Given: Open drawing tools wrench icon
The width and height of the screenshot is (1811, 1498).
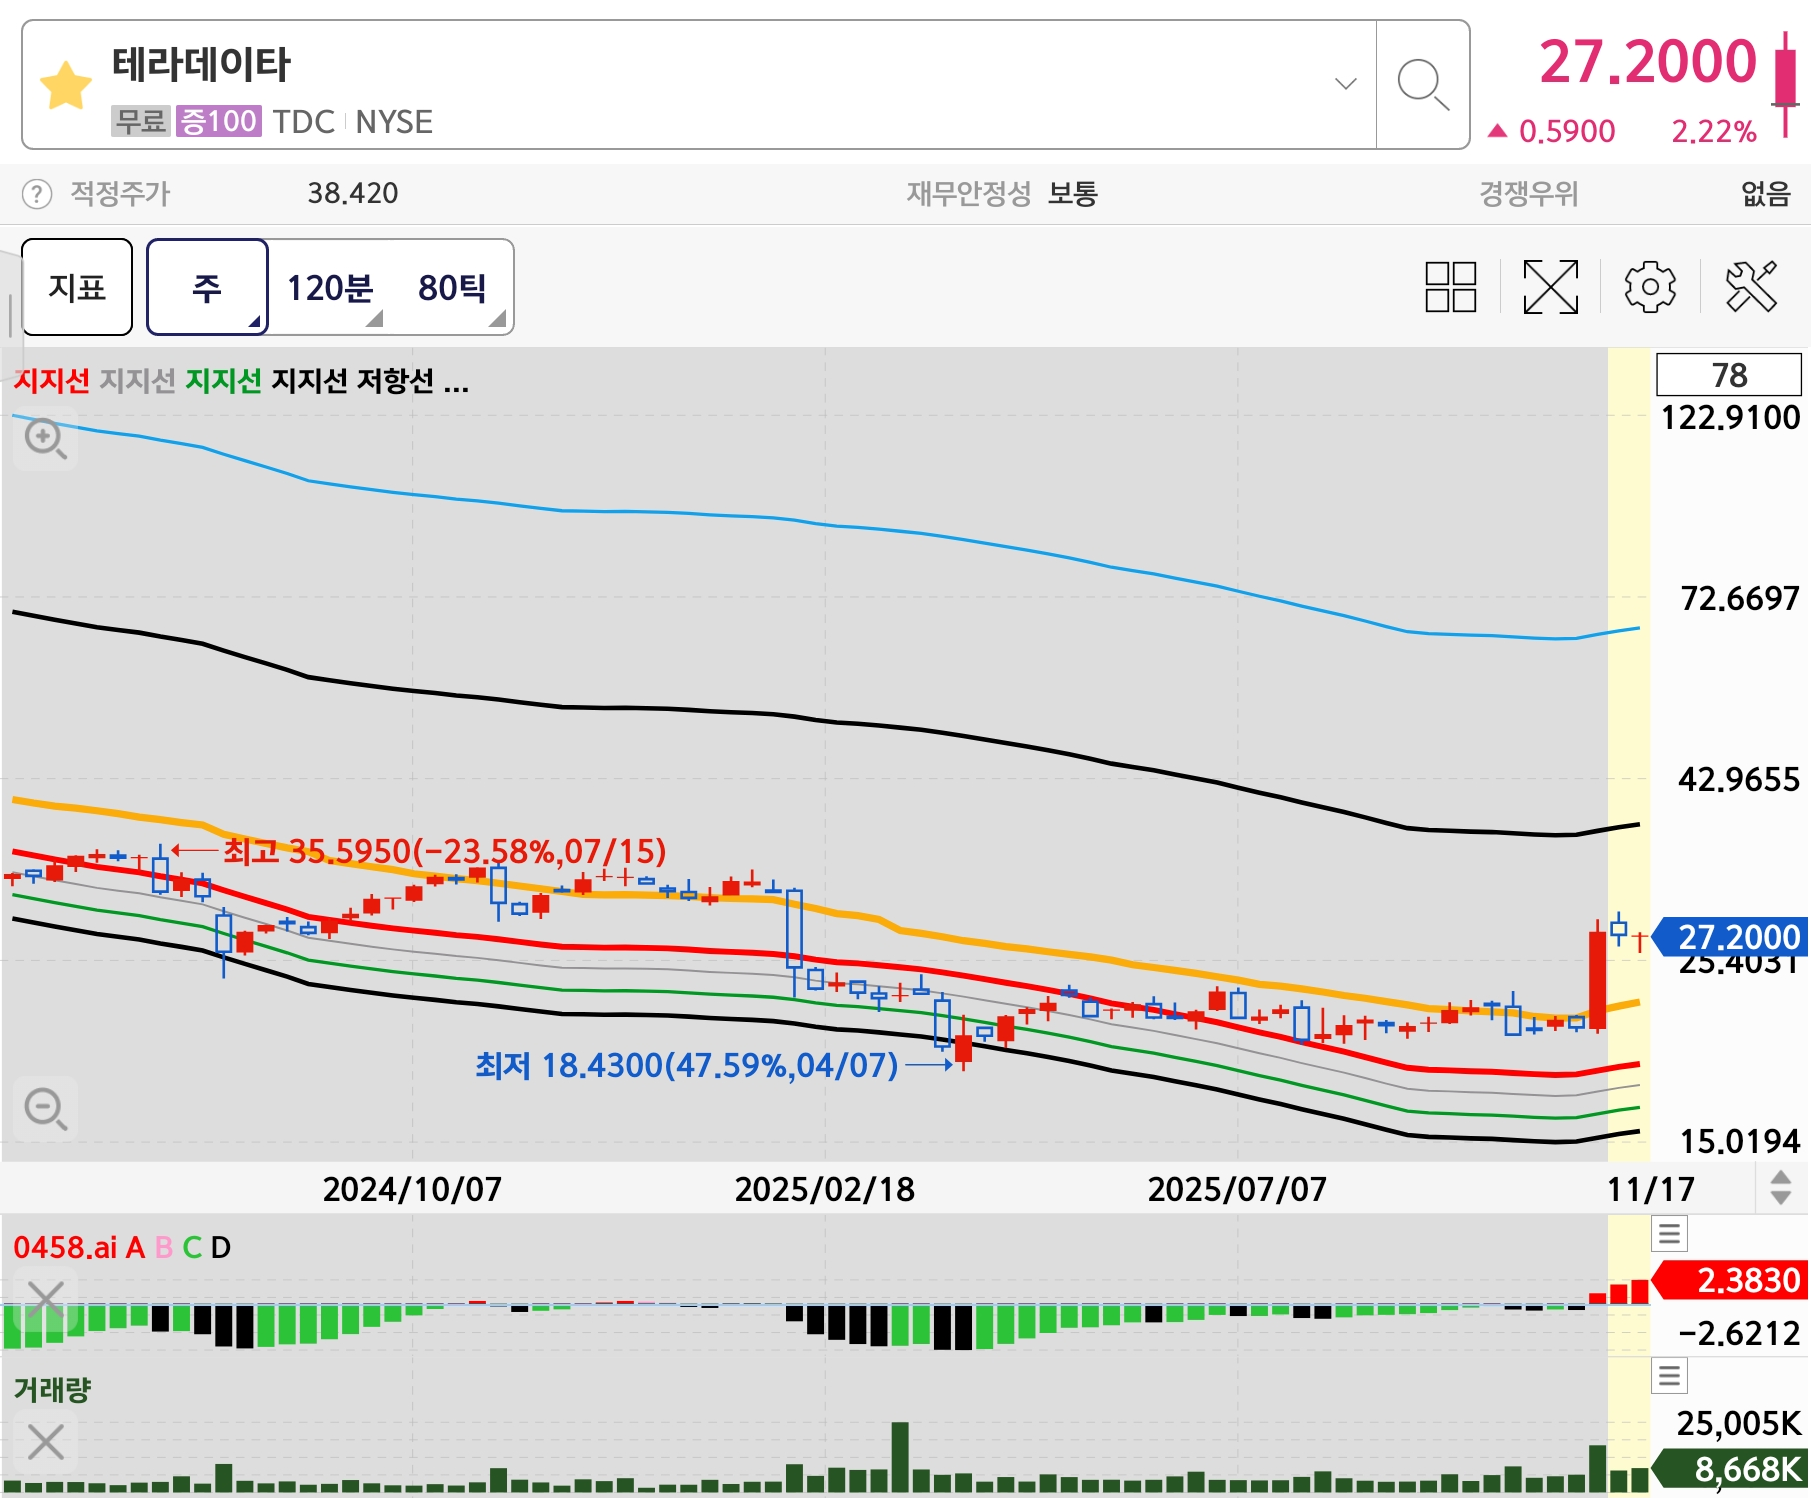Looking at the screenshot, I should point(1752,287).
